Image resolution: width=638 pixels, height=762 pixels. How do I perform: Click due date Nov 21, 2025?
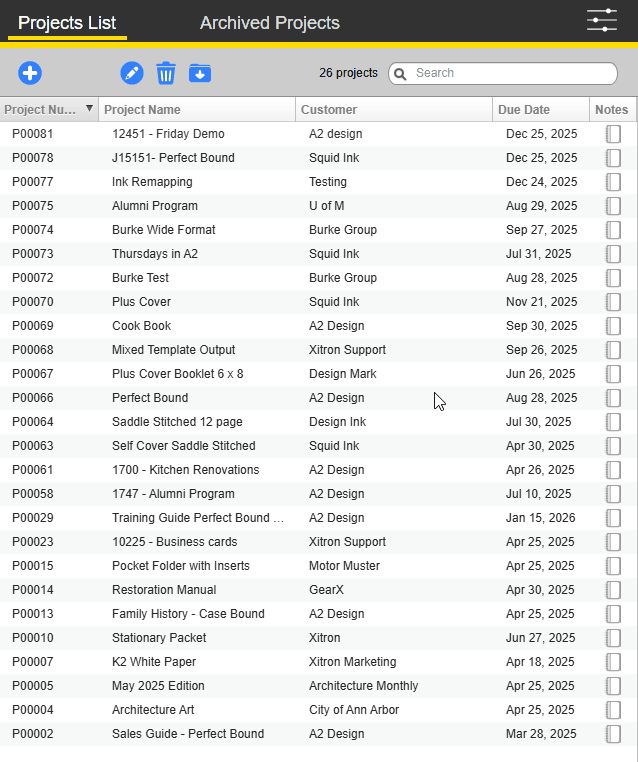pos(541,302)
